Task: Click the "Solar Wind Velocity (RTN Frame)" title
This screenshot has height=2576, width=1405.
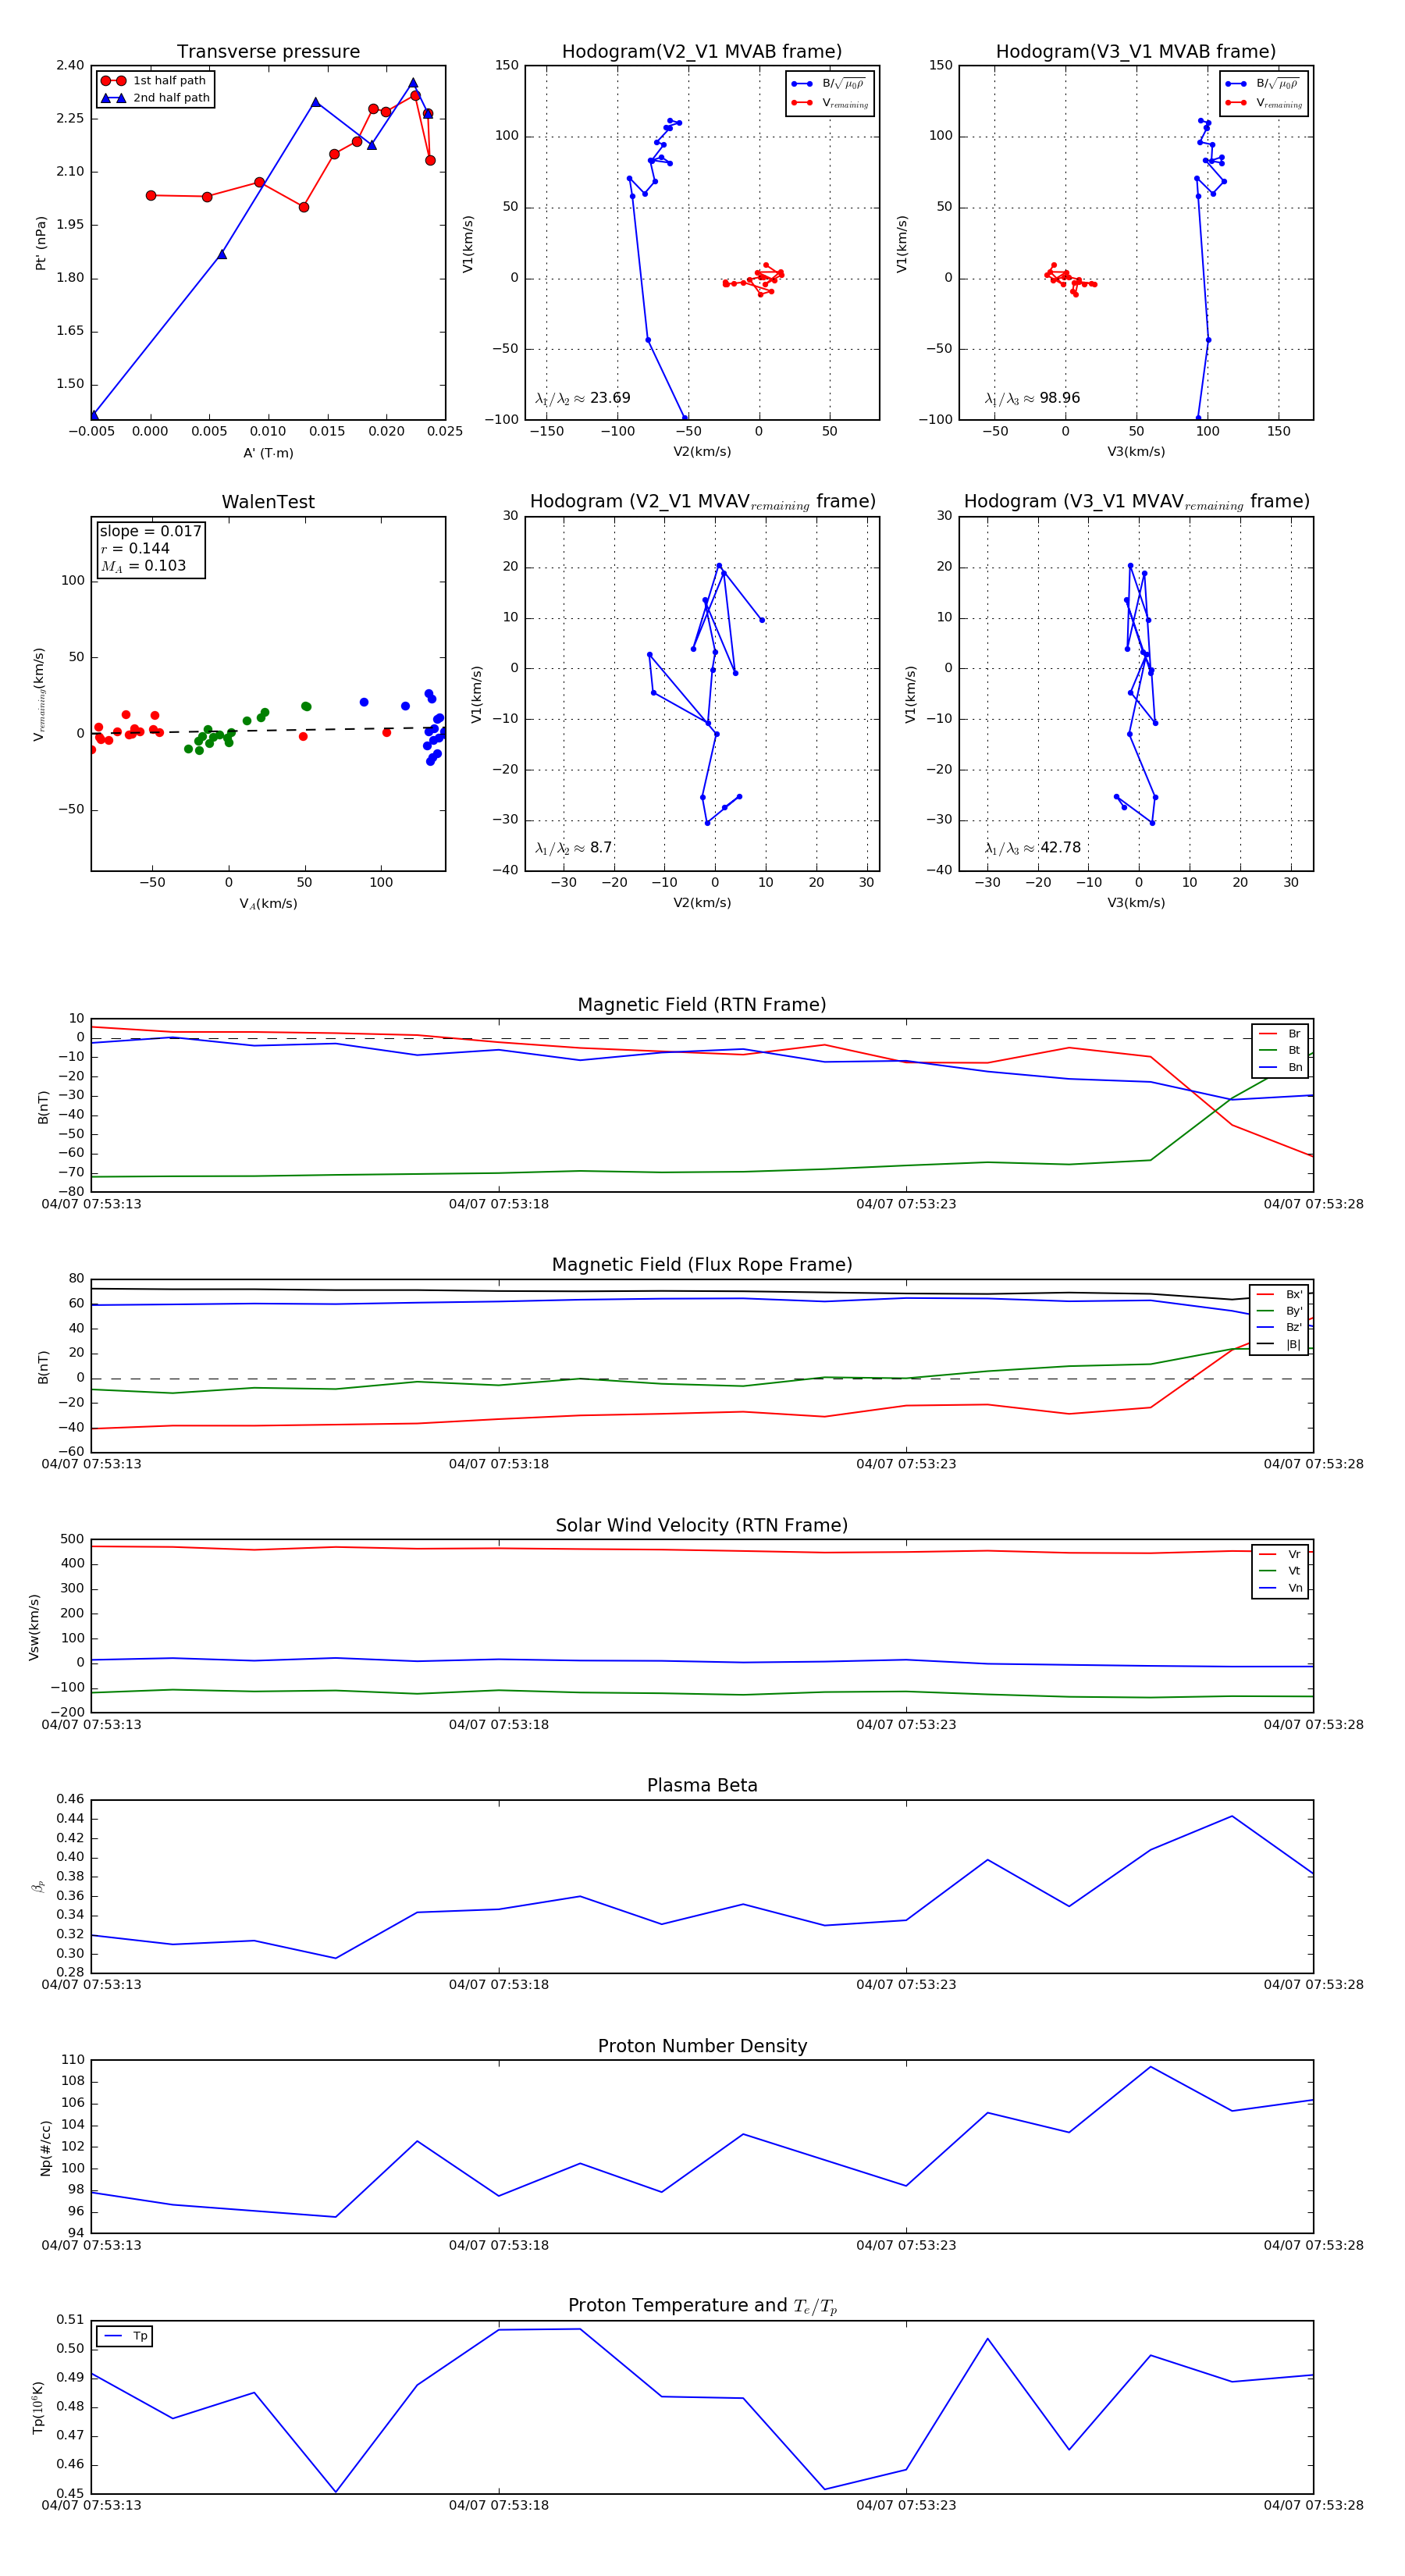Action: pyautogui.click(x=702, y=1526)
